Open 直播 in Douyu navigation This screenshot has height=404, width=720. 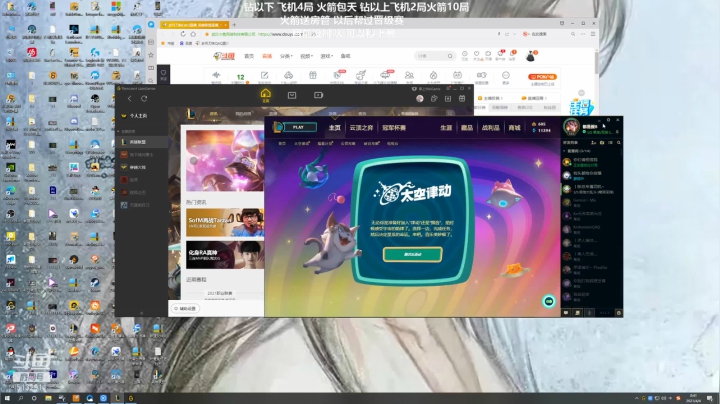point(267,56)
